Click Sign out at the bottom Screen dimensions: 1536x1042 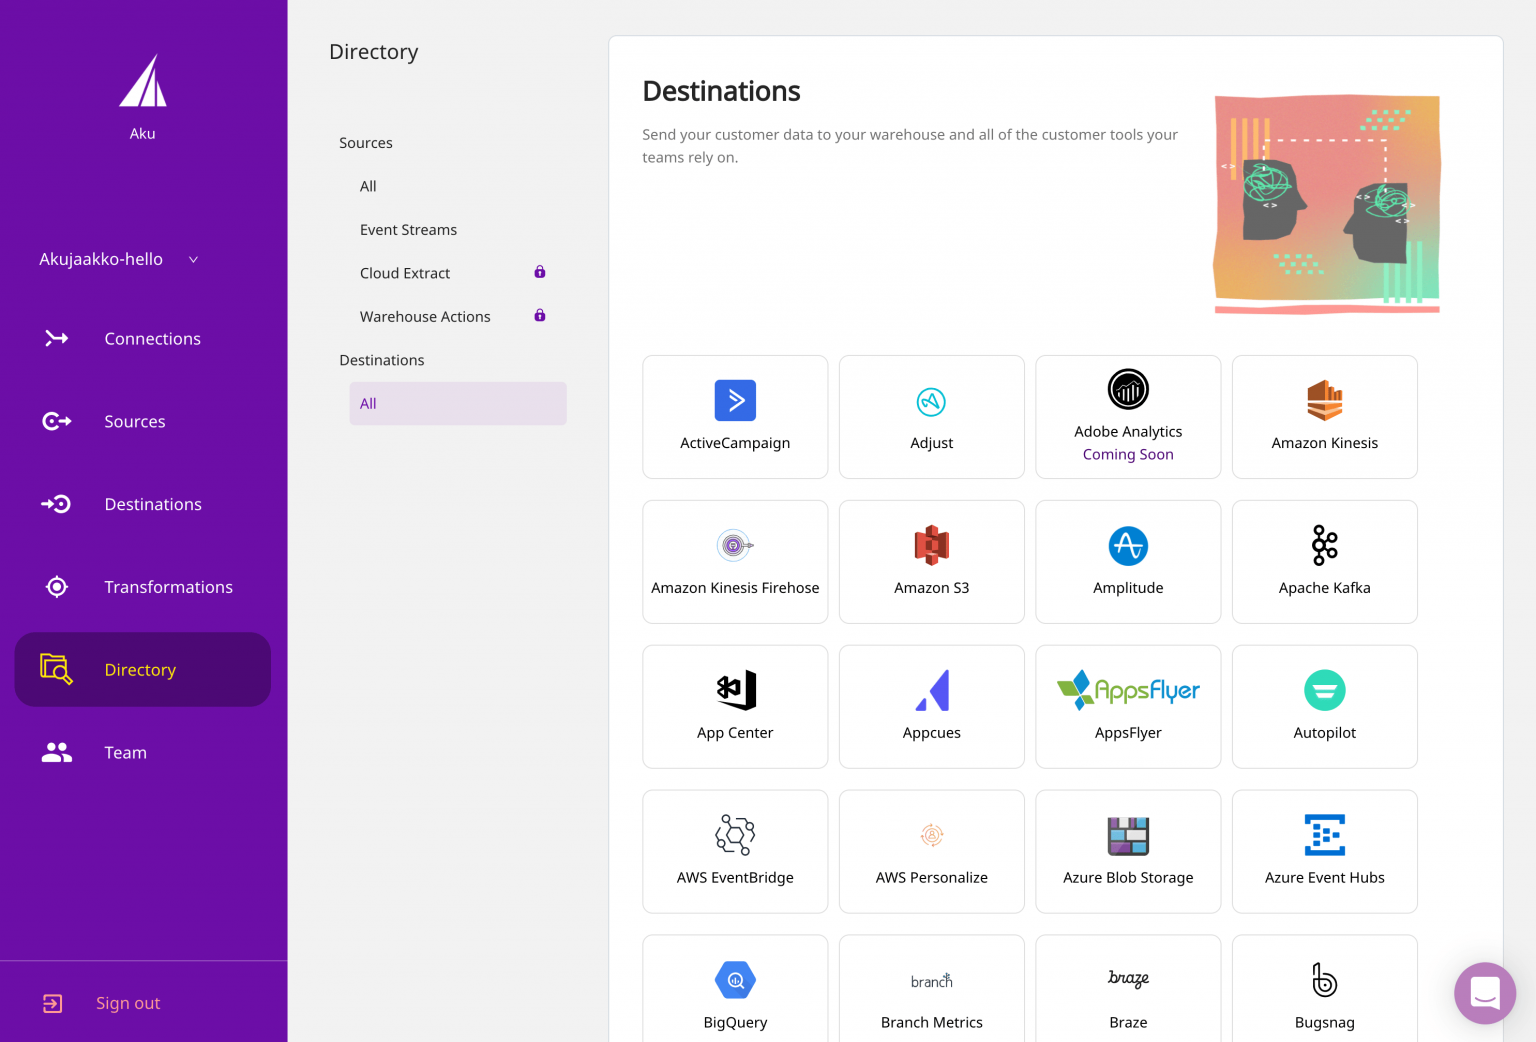click(x=127, y=1003)
